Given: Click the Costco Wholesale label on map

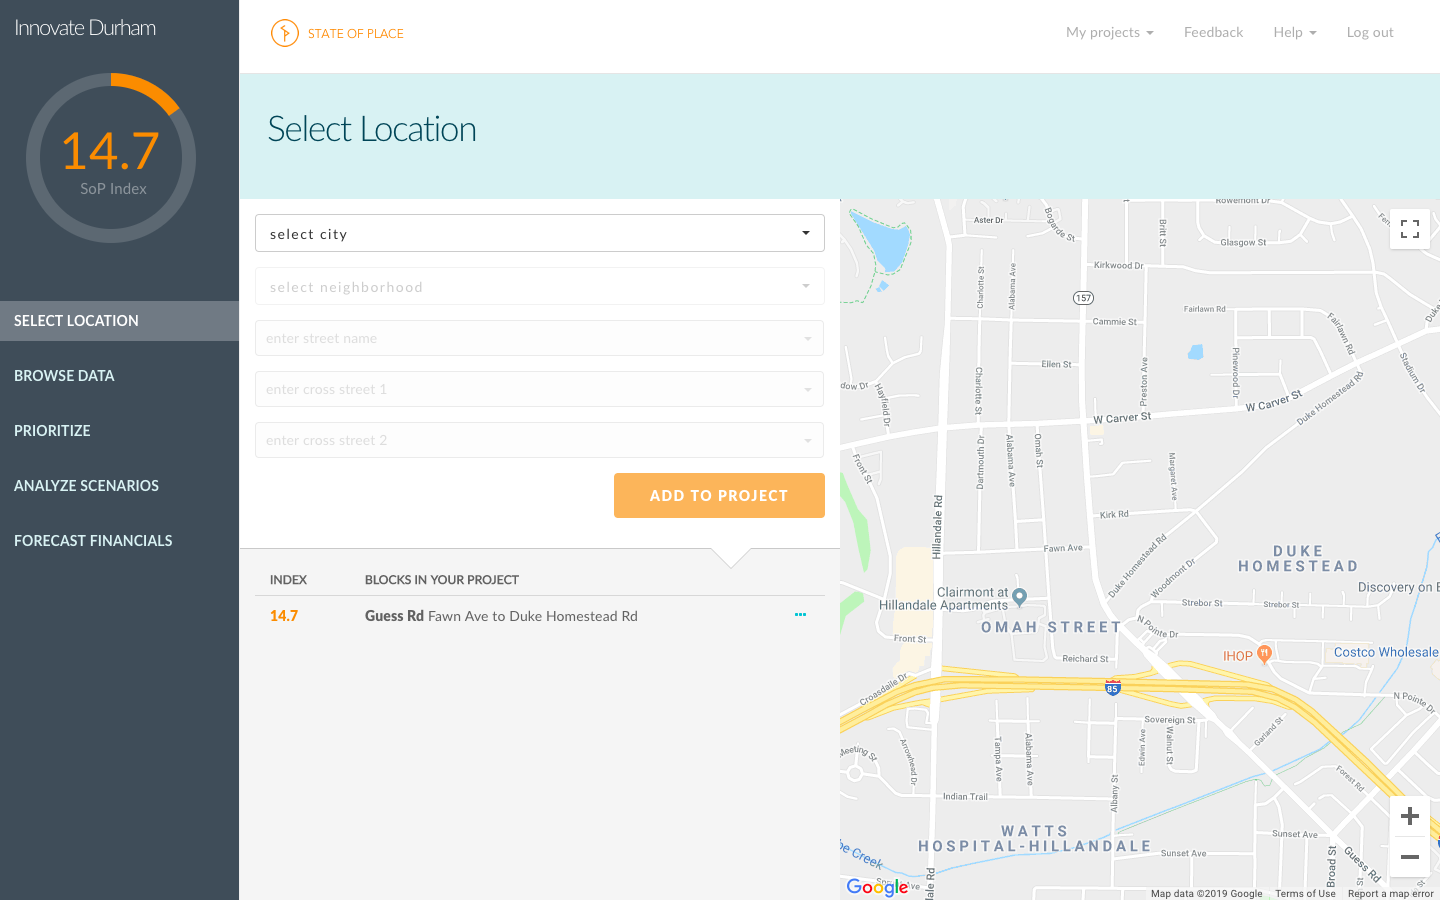Looking at the screenshot, I should [1386, 652].
